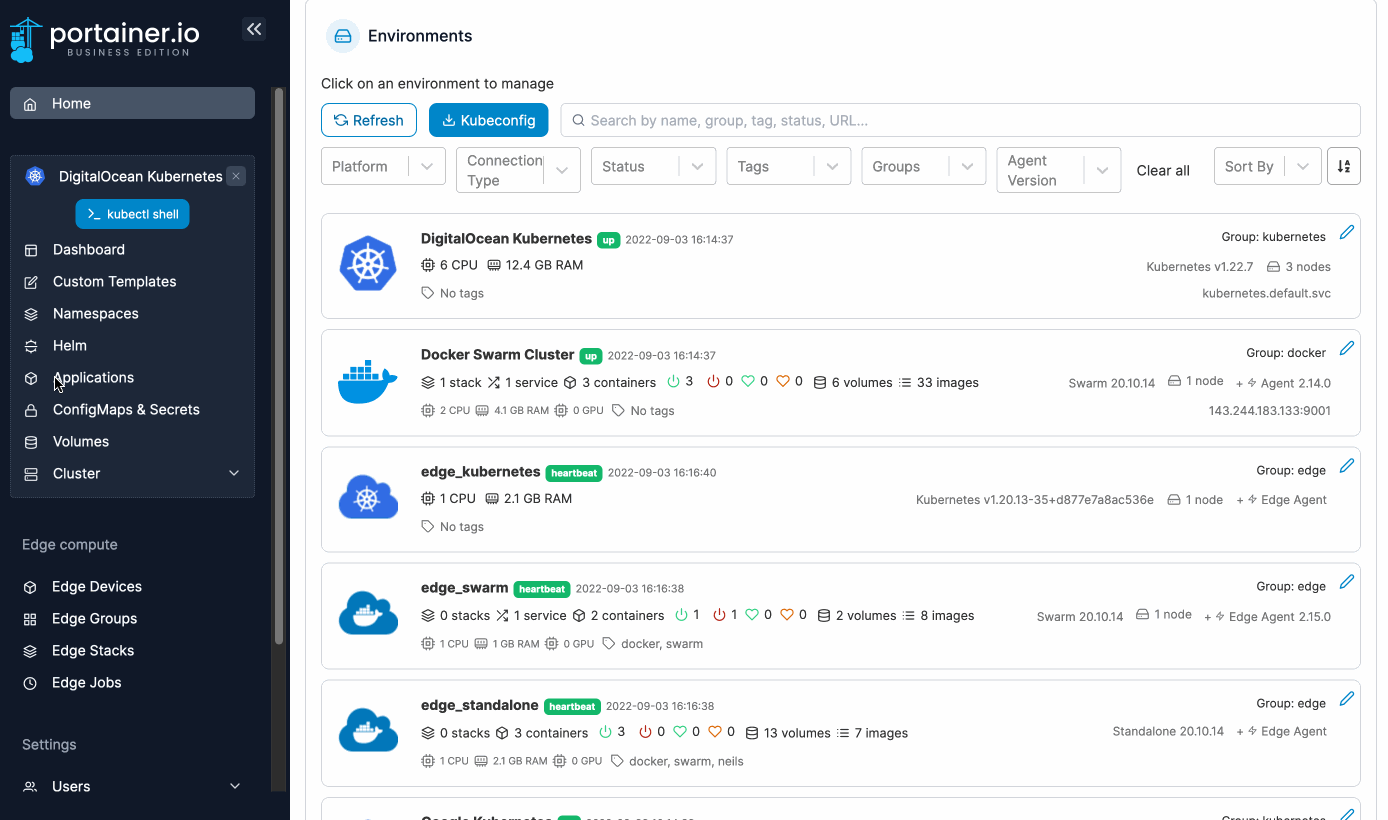This screenshot has width=1388, height=820.
Task: Open Edge Groups
Action: pyautogui.click(x=94, y=619)
